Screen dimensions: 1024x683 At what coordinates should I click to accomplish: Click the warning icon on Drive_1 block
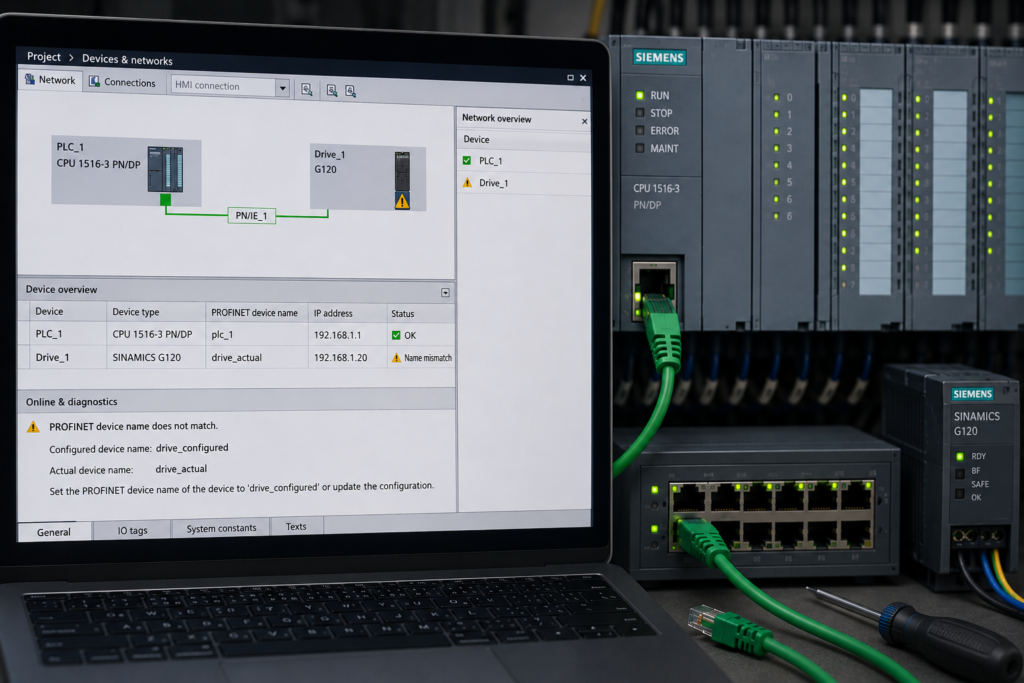tap(402, 201)
